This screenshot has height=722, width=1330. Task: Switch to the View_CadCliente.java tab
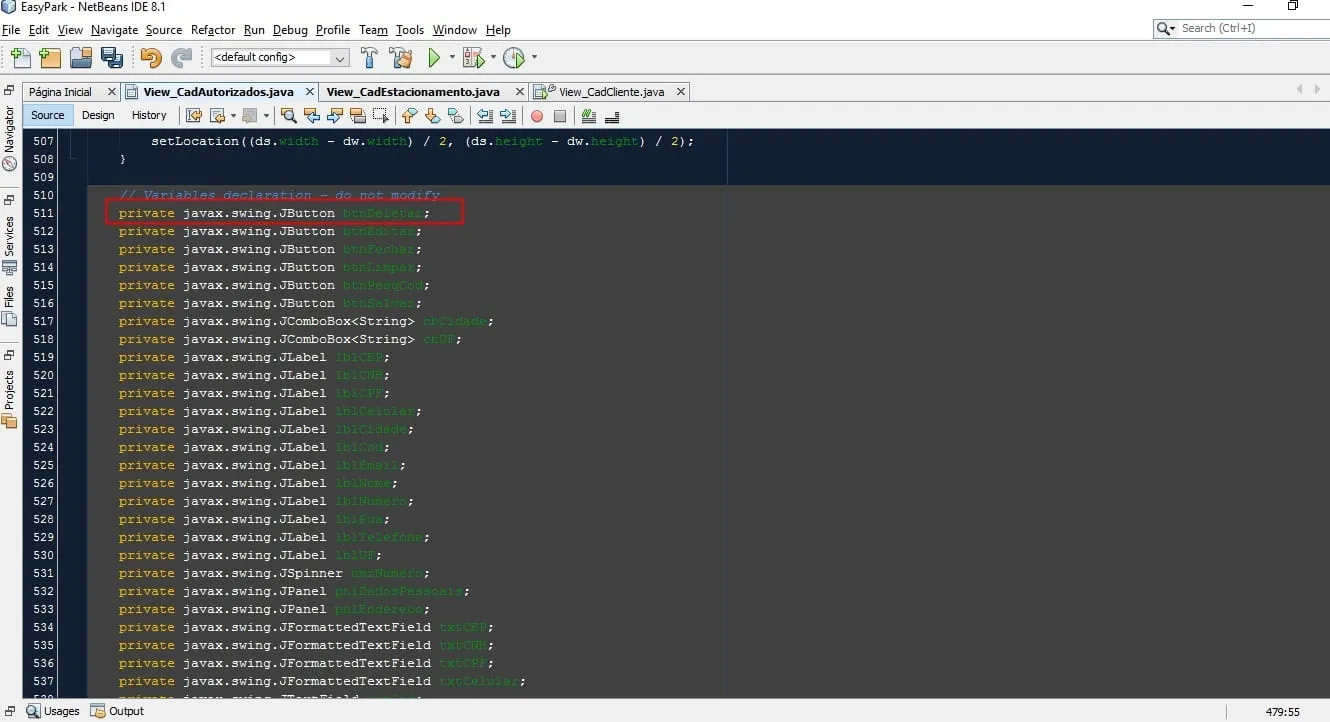coord(611,92)
